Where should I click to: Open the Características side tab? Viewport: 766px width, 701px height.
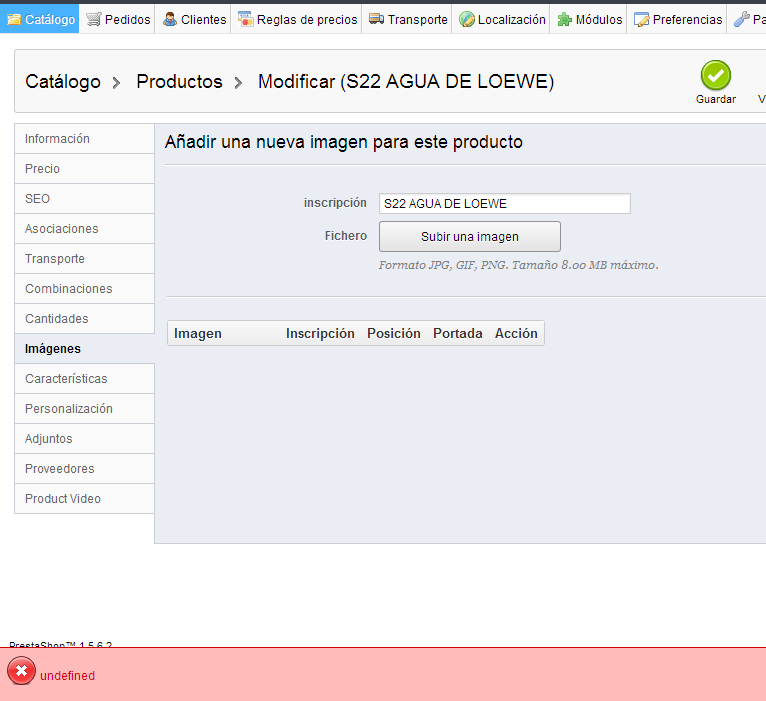coord(85,379)
